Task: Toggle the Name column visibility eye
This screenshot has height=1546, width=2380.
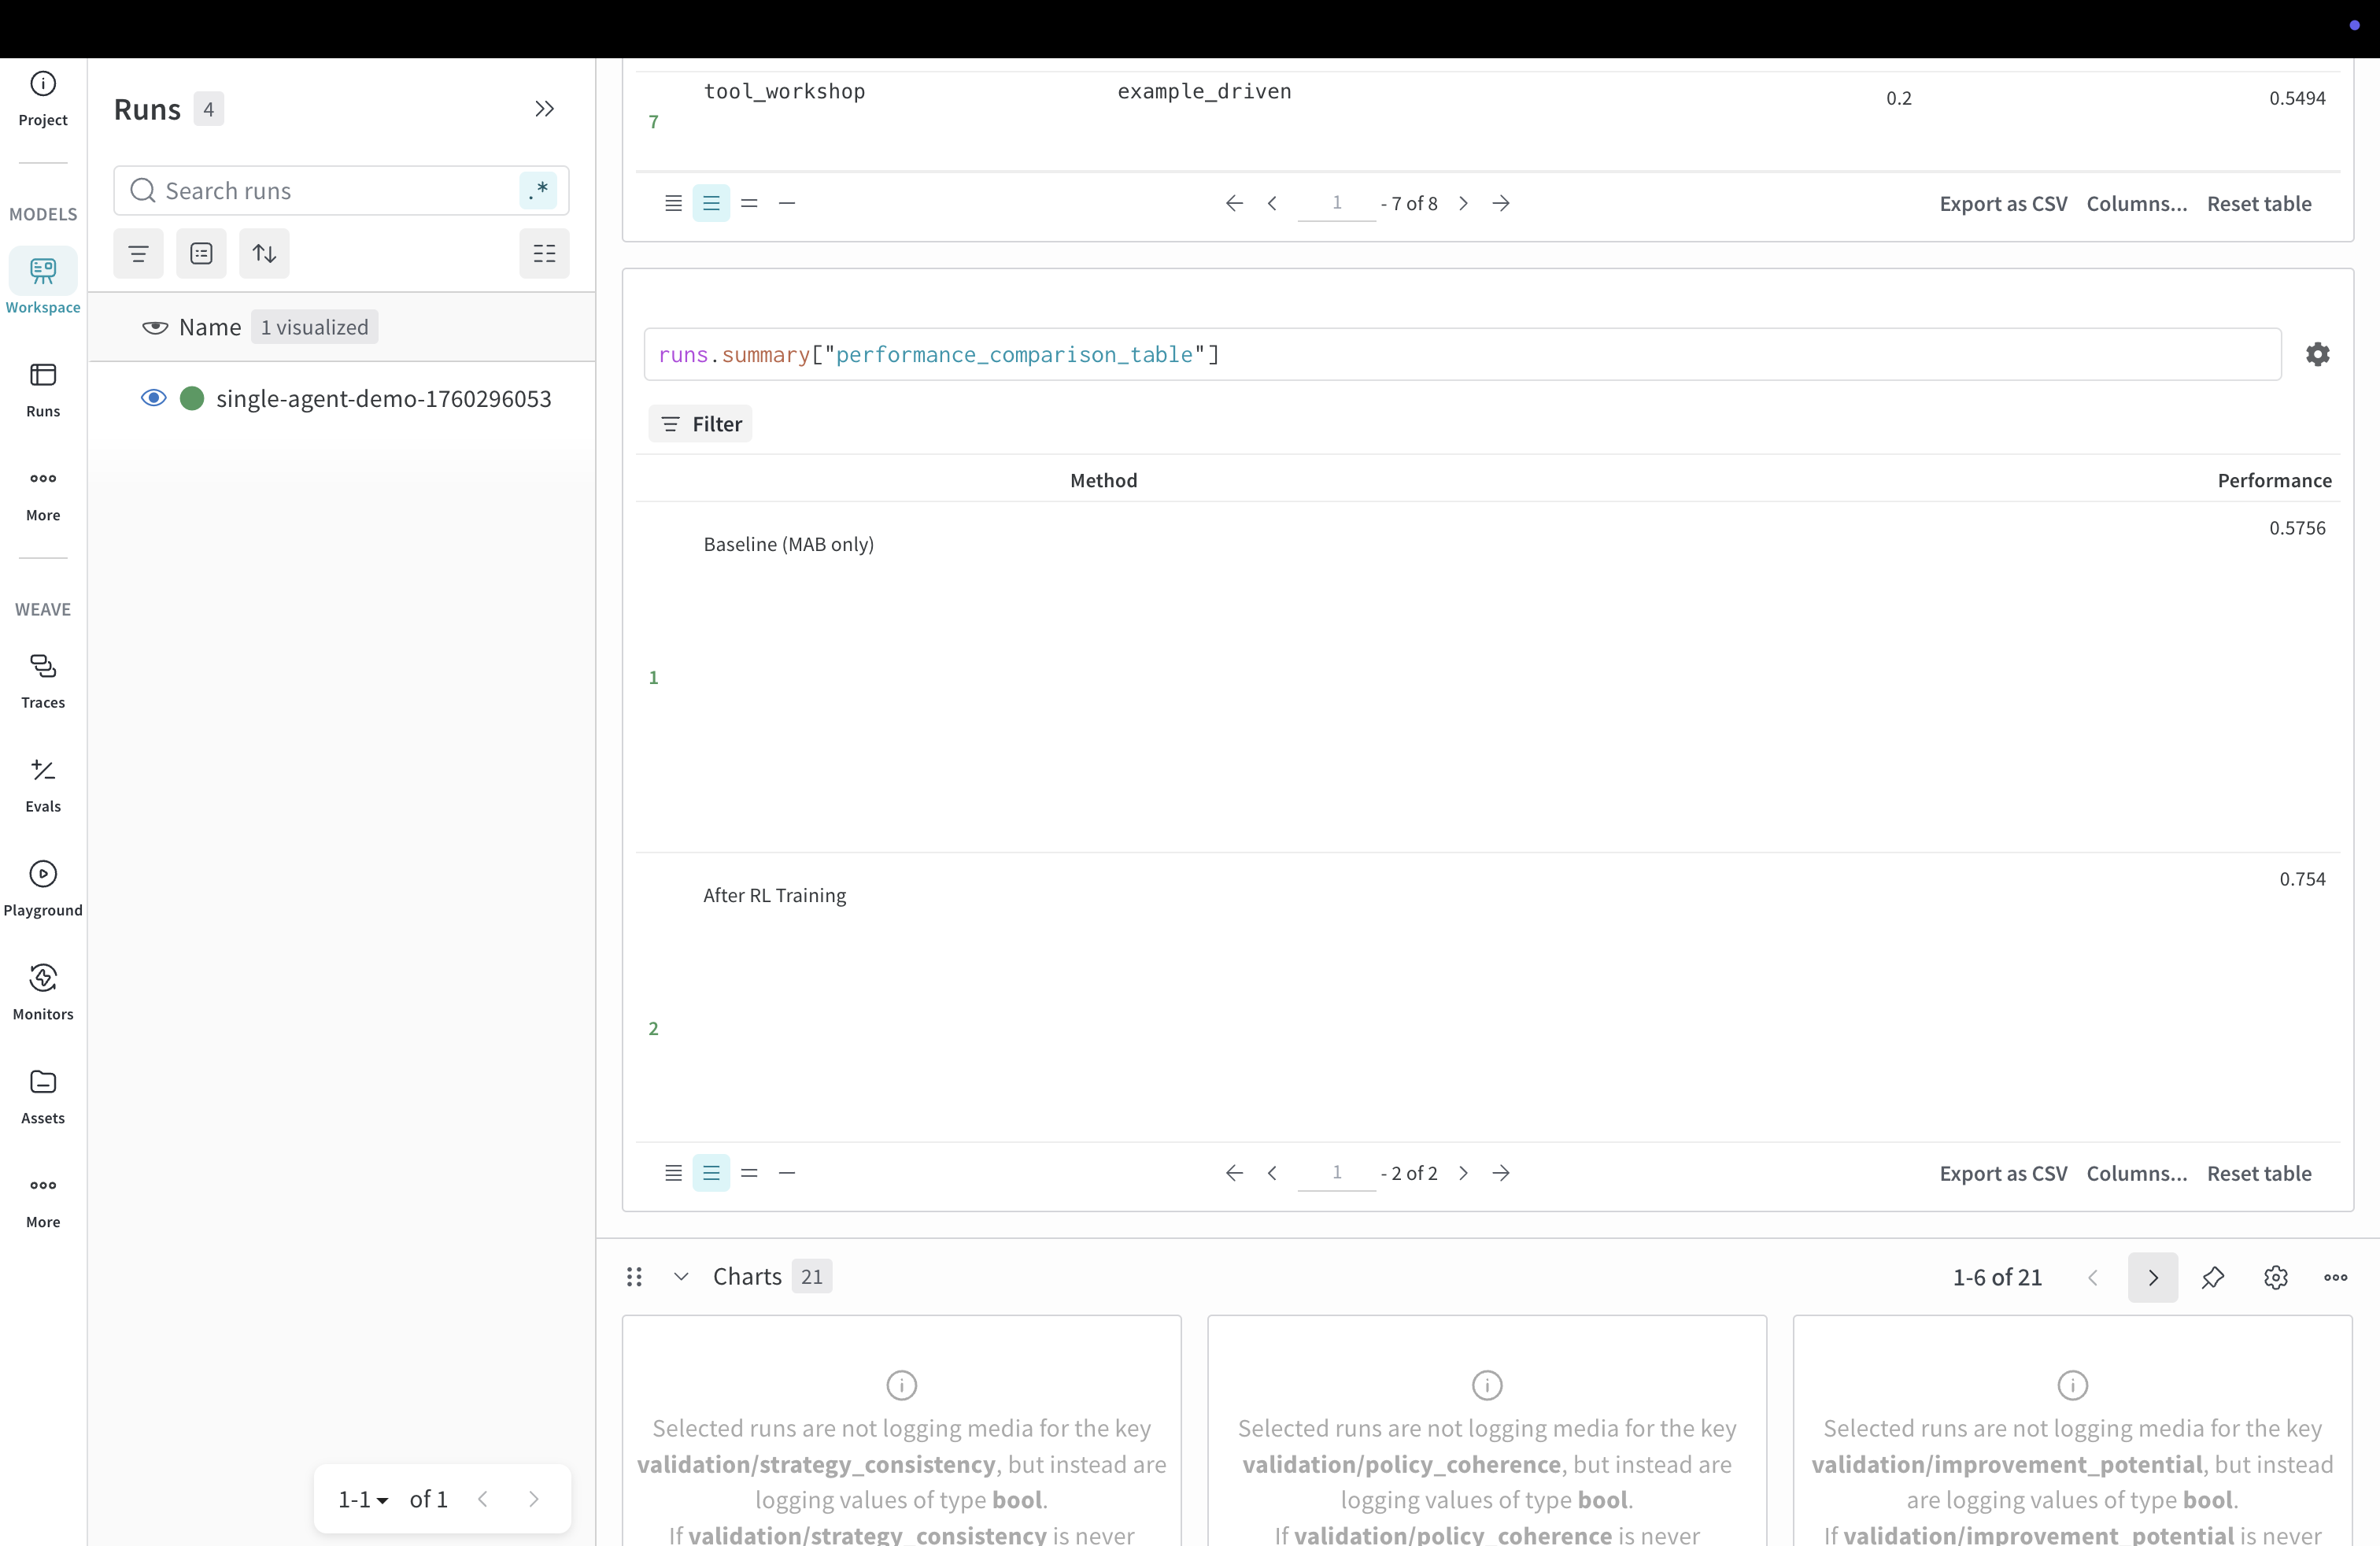Action: point(155,327)
